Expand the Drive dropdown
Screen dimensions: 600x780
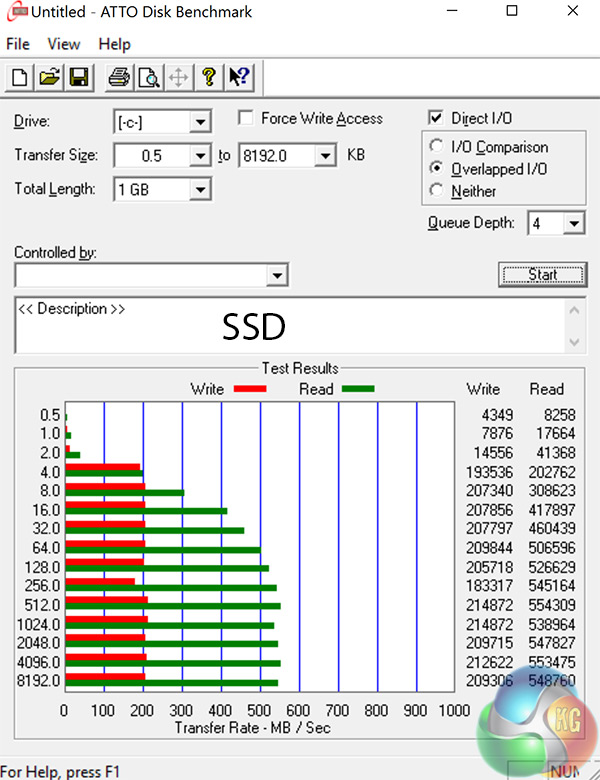tap(200, 122)
